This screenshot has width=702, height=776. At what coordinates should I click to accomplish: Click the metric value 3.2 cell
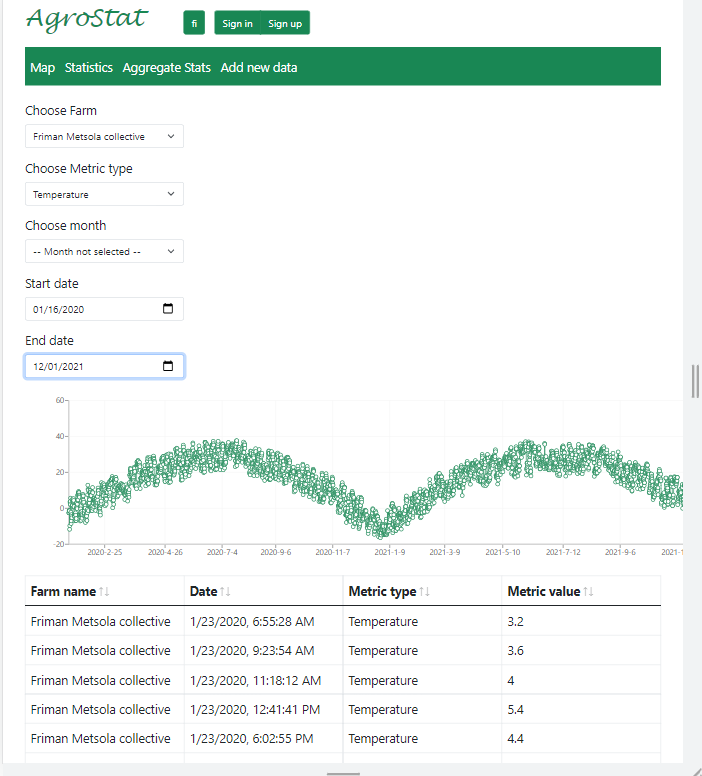point(581,621)
